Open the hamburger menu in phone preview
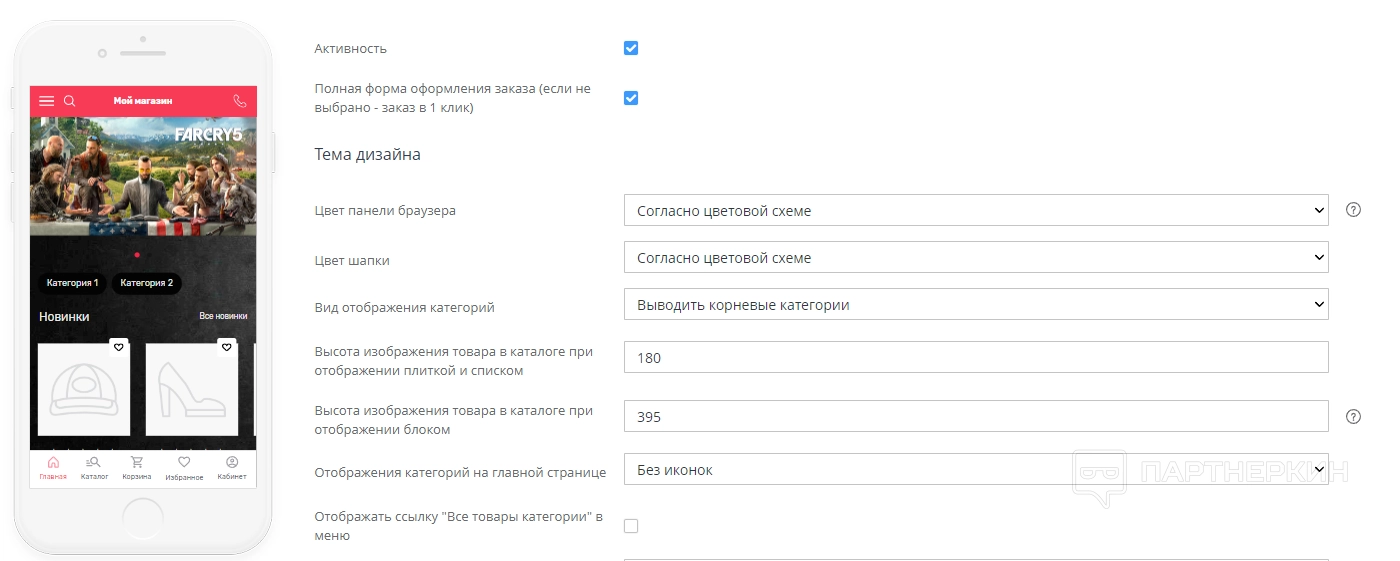 coord(46,101)
